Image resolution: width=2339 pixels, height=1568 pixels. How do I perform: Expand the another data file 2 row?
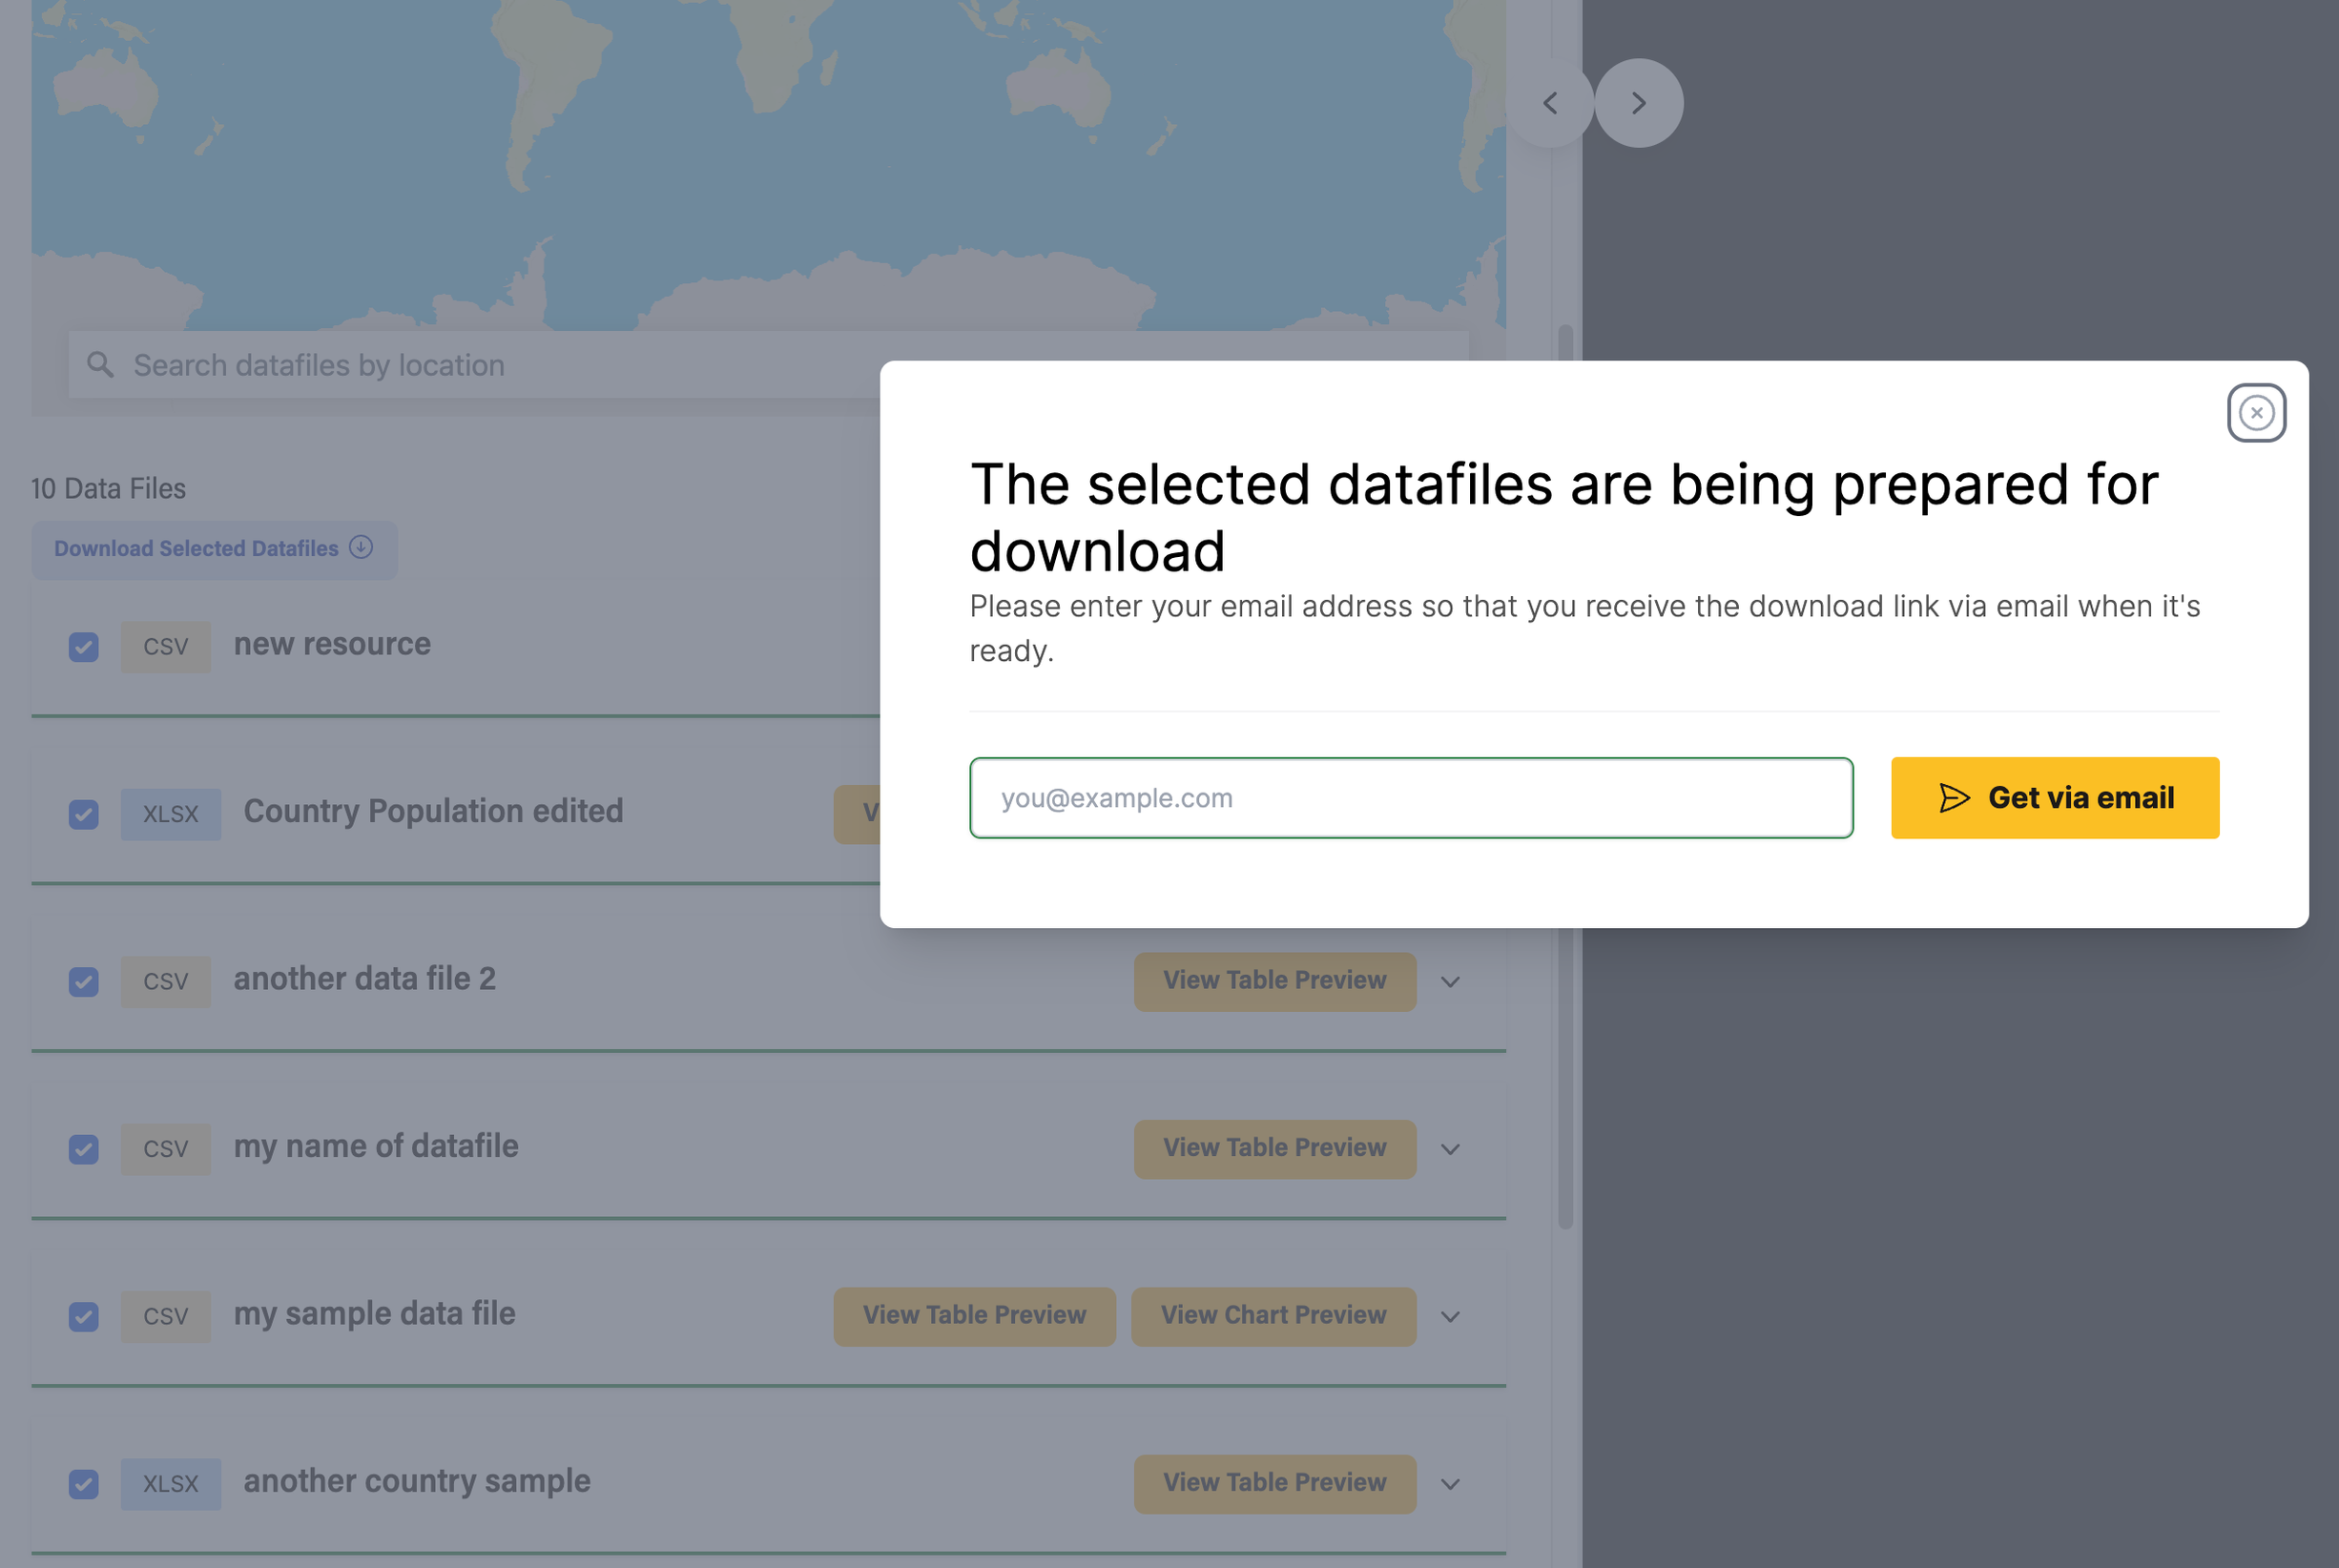(x=1450, y=982)
